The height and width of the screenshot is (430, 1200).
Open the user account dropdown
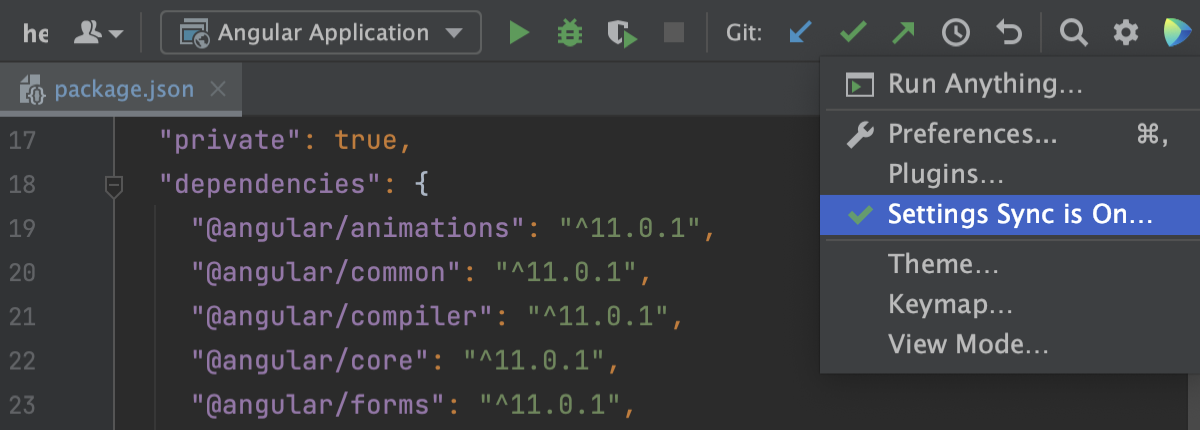pyautogui.click(x=99, y=33)
